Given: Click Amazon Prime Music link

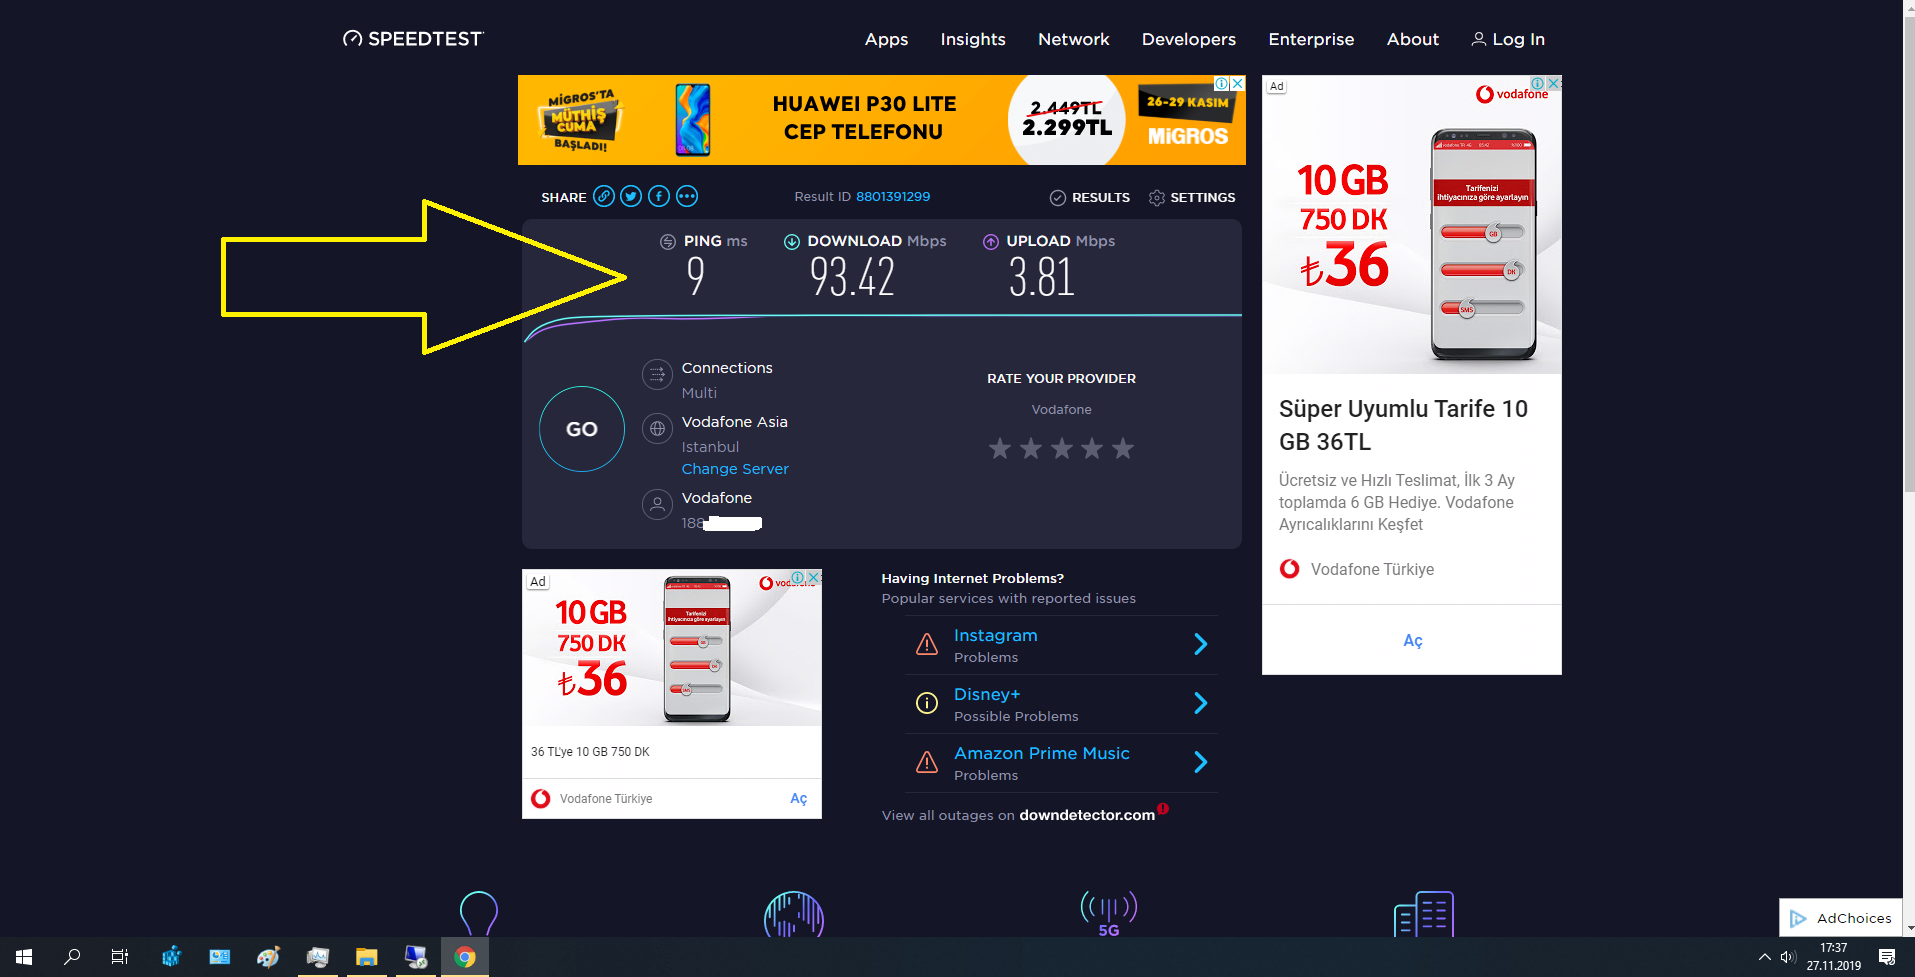Looking at the screenshot, I should pos(1042,753).
